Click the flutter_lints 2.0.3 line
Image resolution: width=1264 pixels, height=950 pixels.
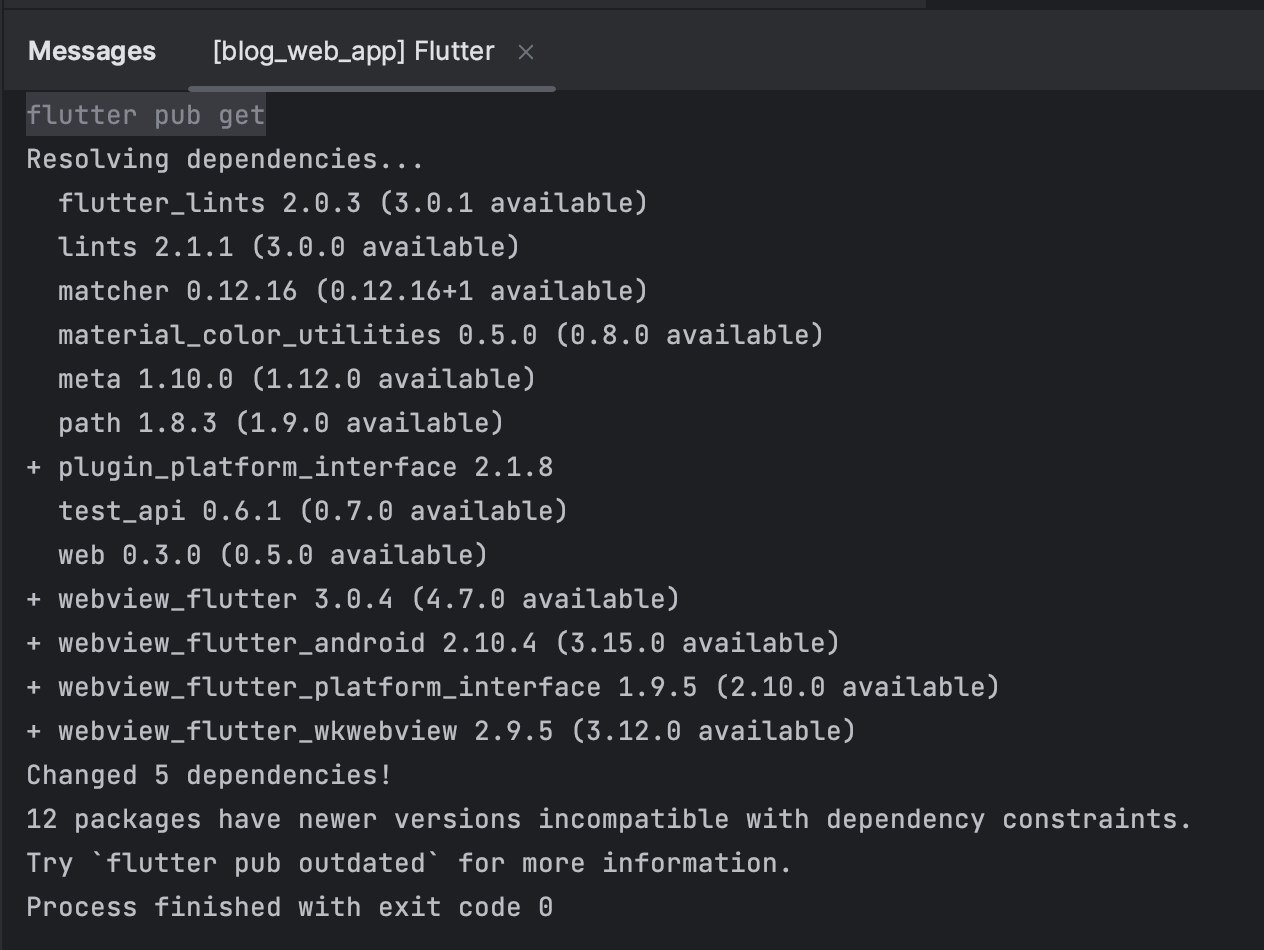click(353, 203)
